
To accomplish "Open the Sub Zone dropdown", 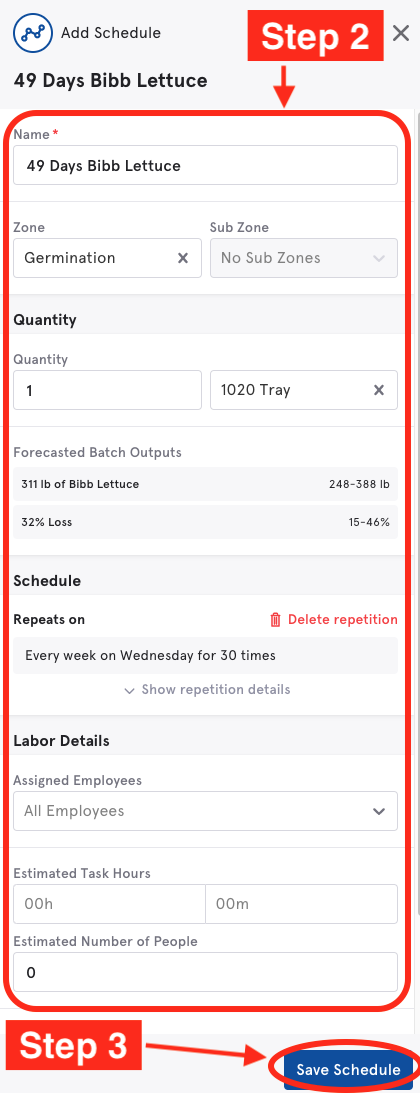I will [x=304, y=258].
